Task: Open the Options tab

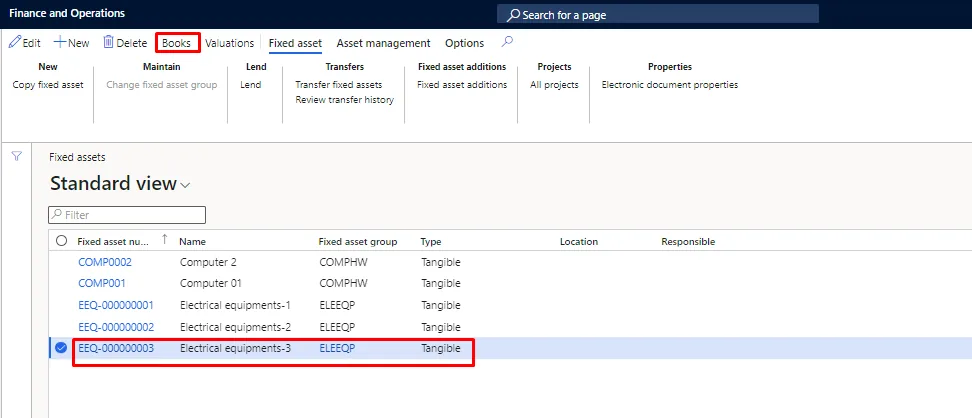Action: point(464,43)
